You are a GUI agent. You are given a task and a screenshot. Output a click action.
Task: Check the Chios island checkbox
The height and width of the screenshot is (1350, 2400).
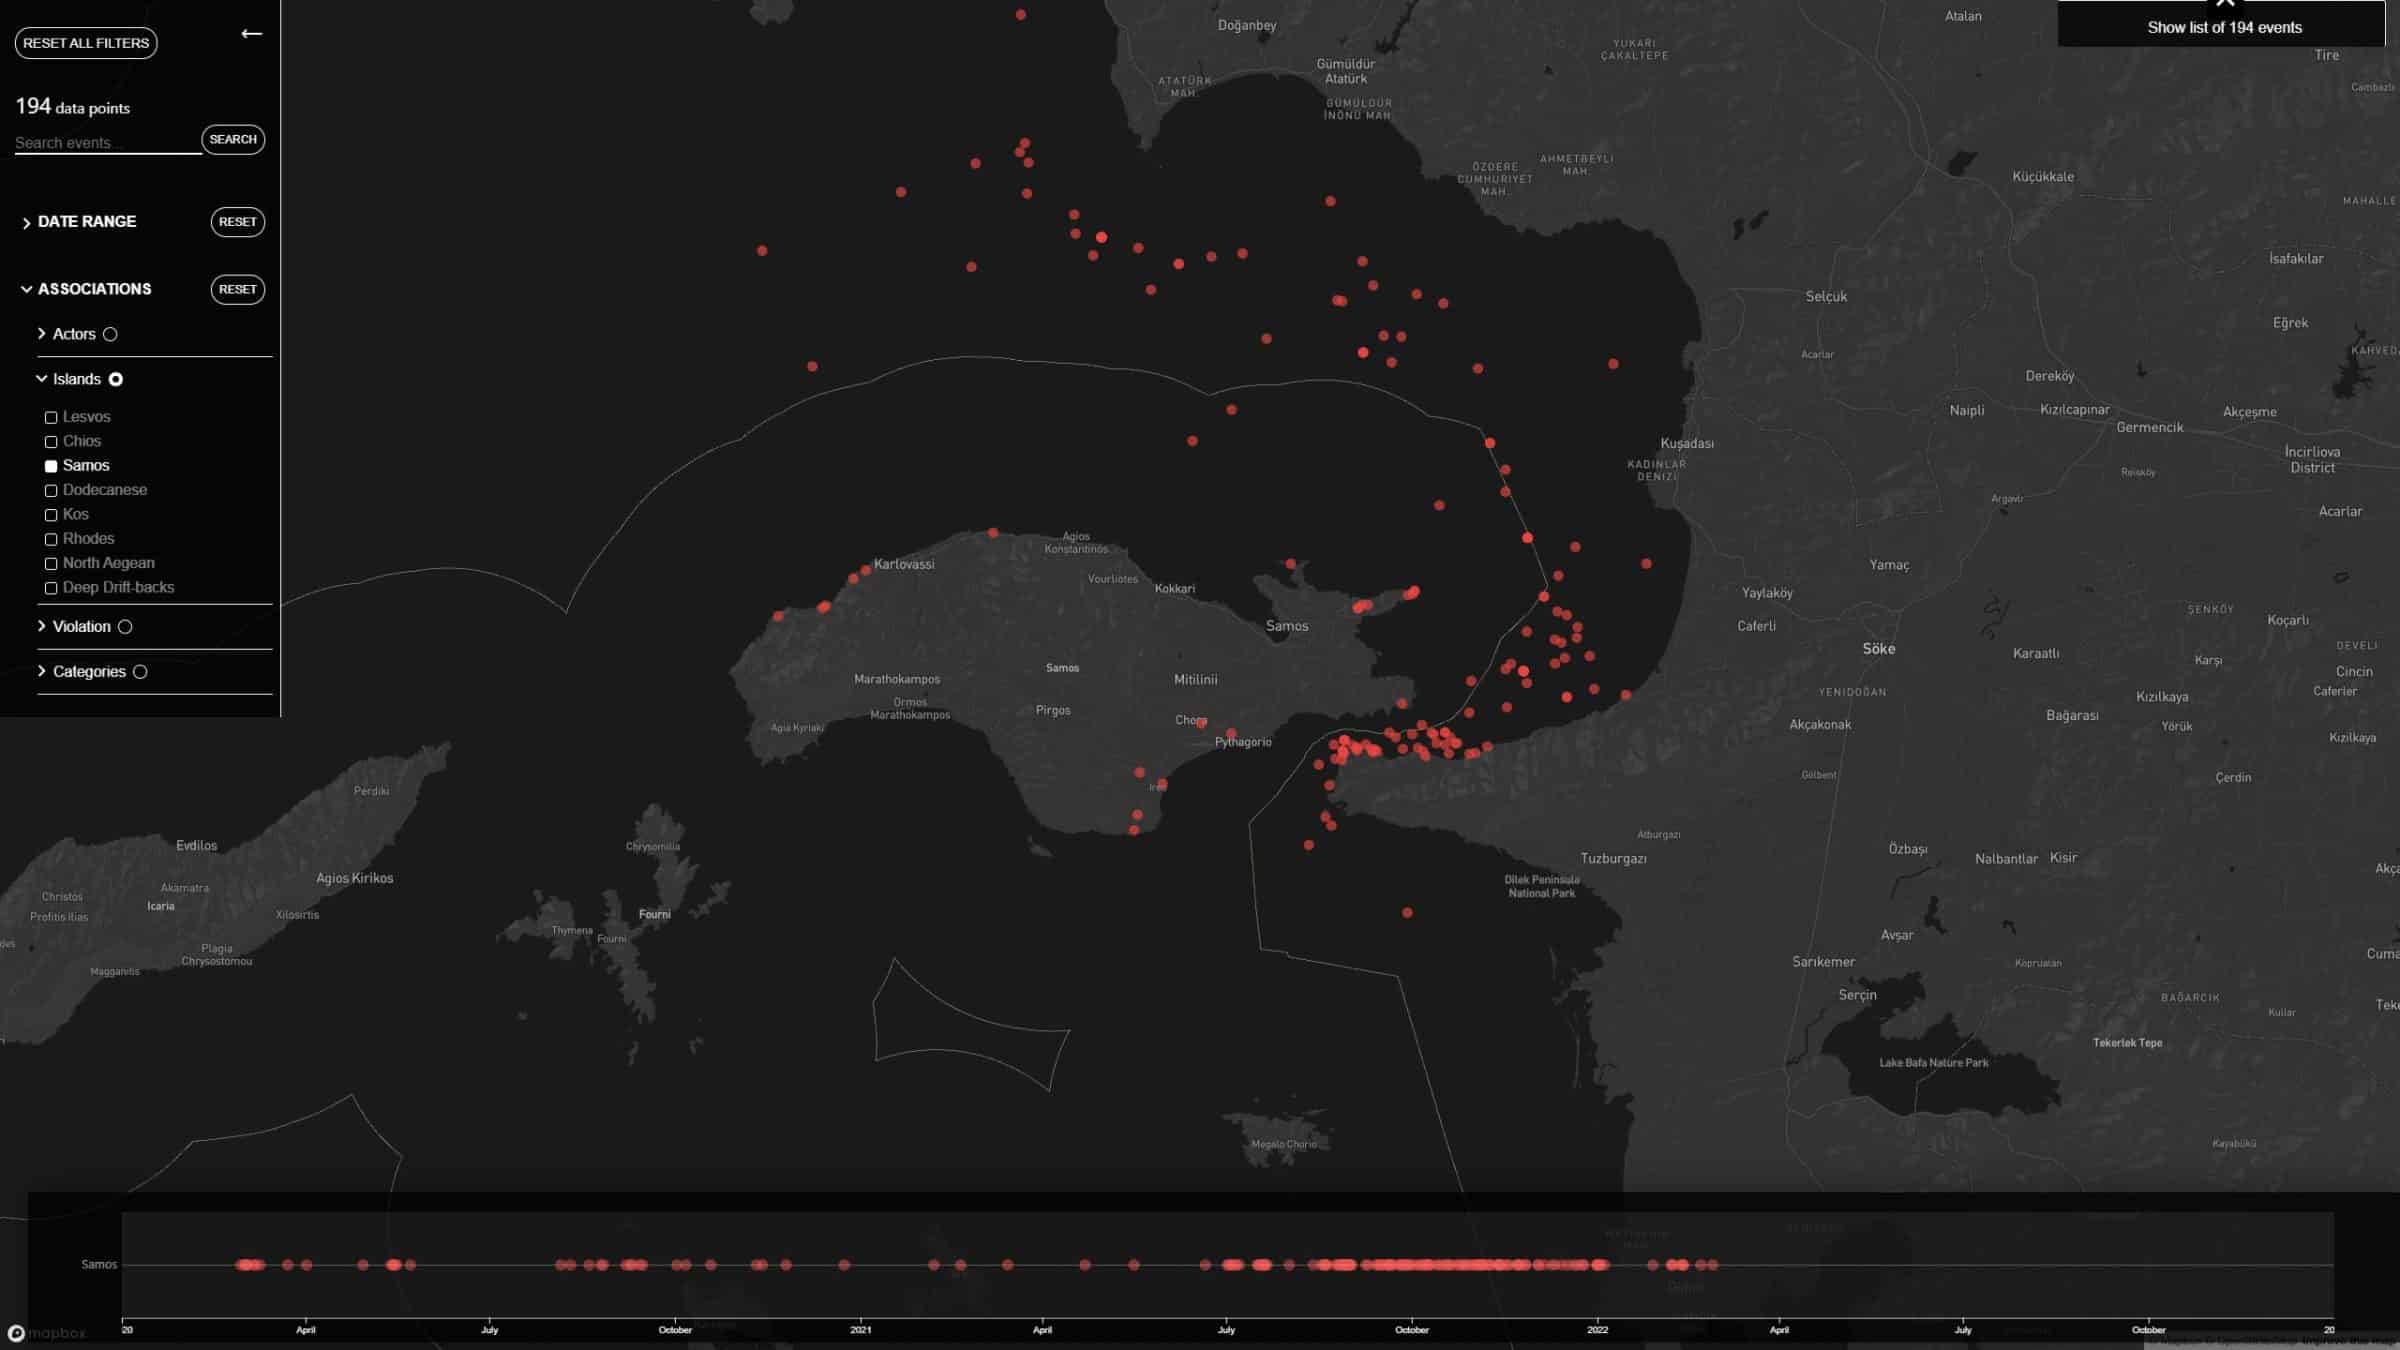click(51, 441)
